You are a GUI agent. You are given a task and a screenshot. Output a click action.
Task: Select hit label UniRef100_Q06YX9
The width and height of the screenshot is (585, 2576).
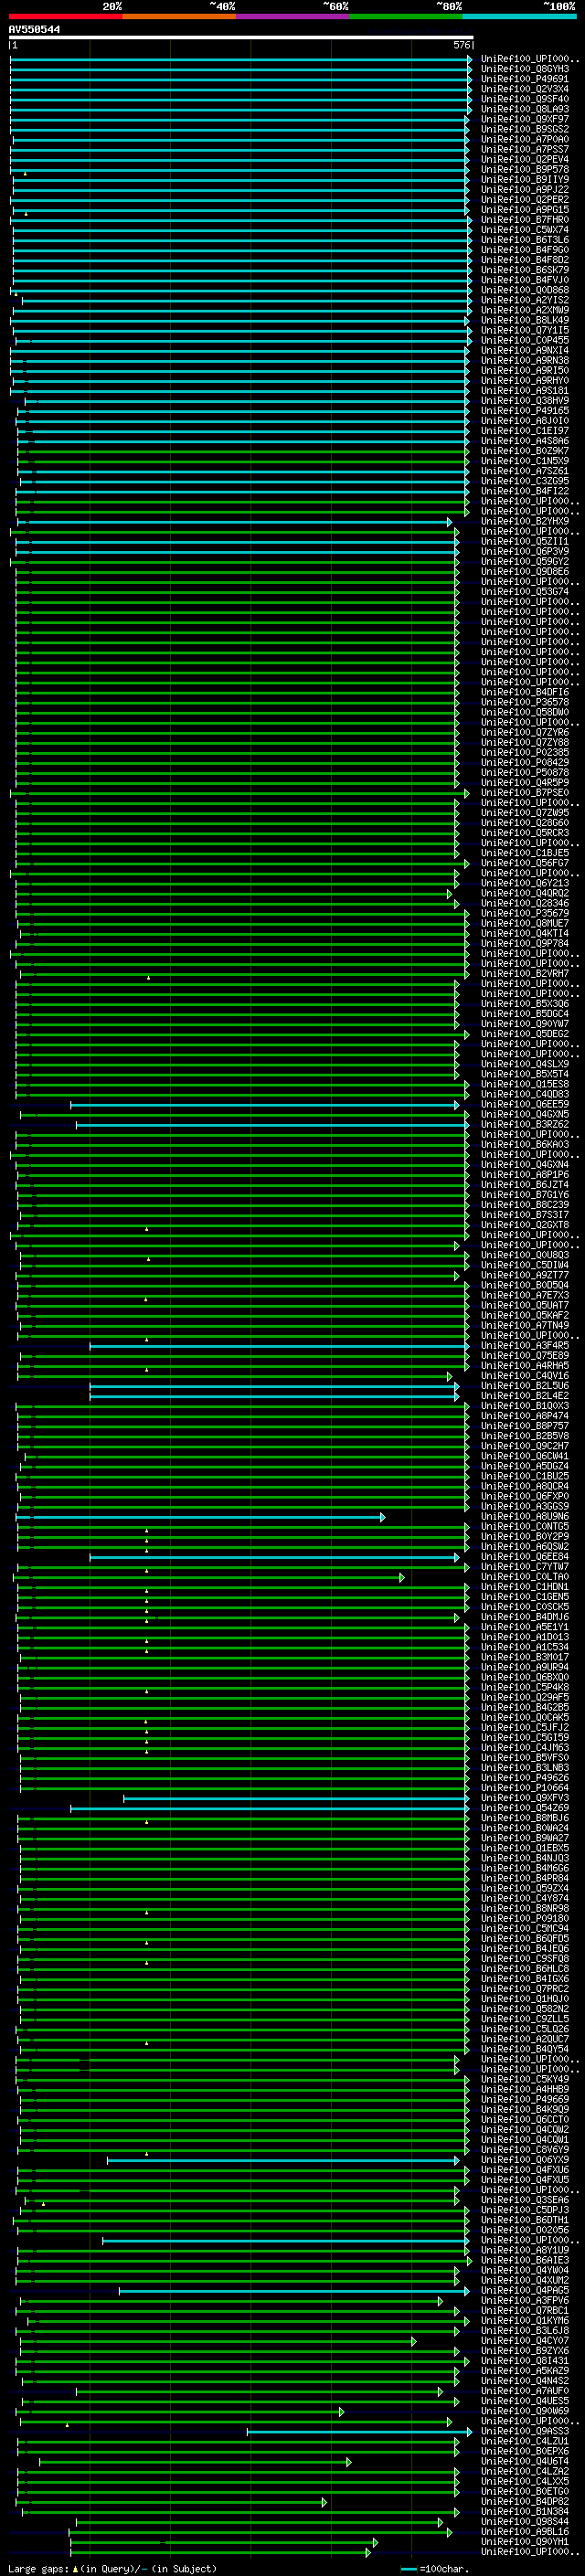click(x=525, y=2159)
